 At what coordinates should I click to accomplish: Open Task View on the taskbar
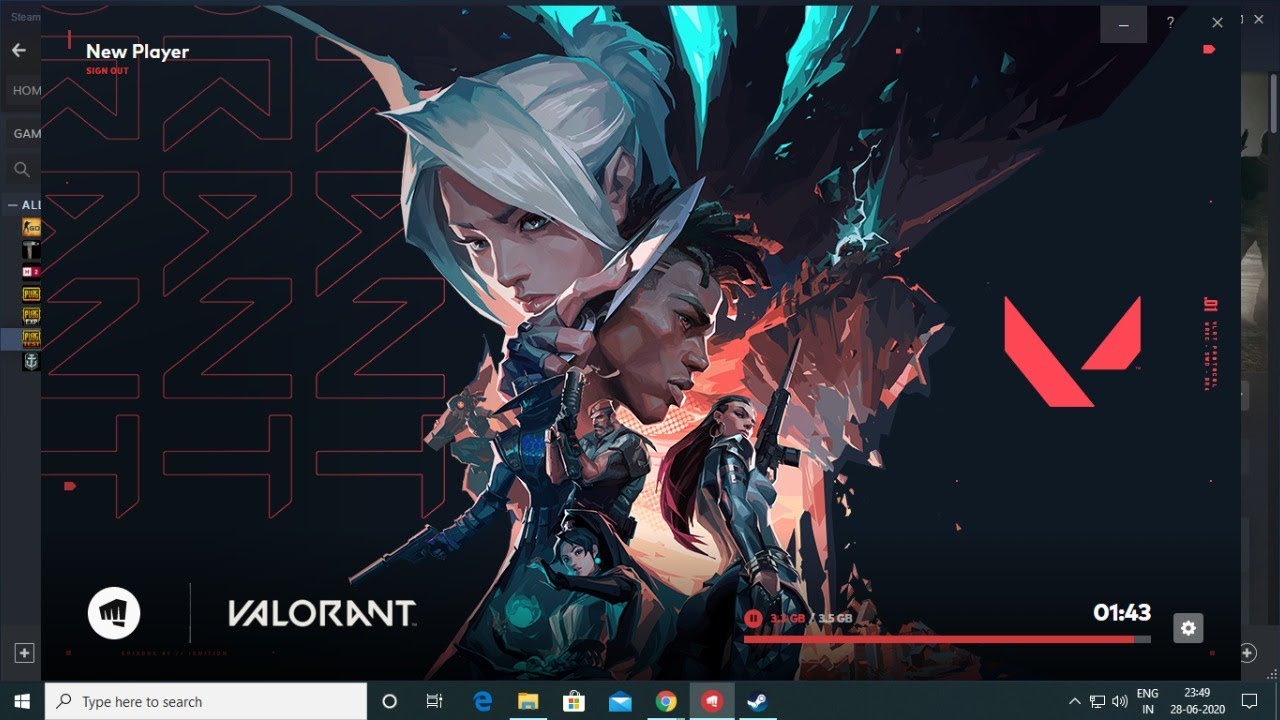tap(434, 701)
